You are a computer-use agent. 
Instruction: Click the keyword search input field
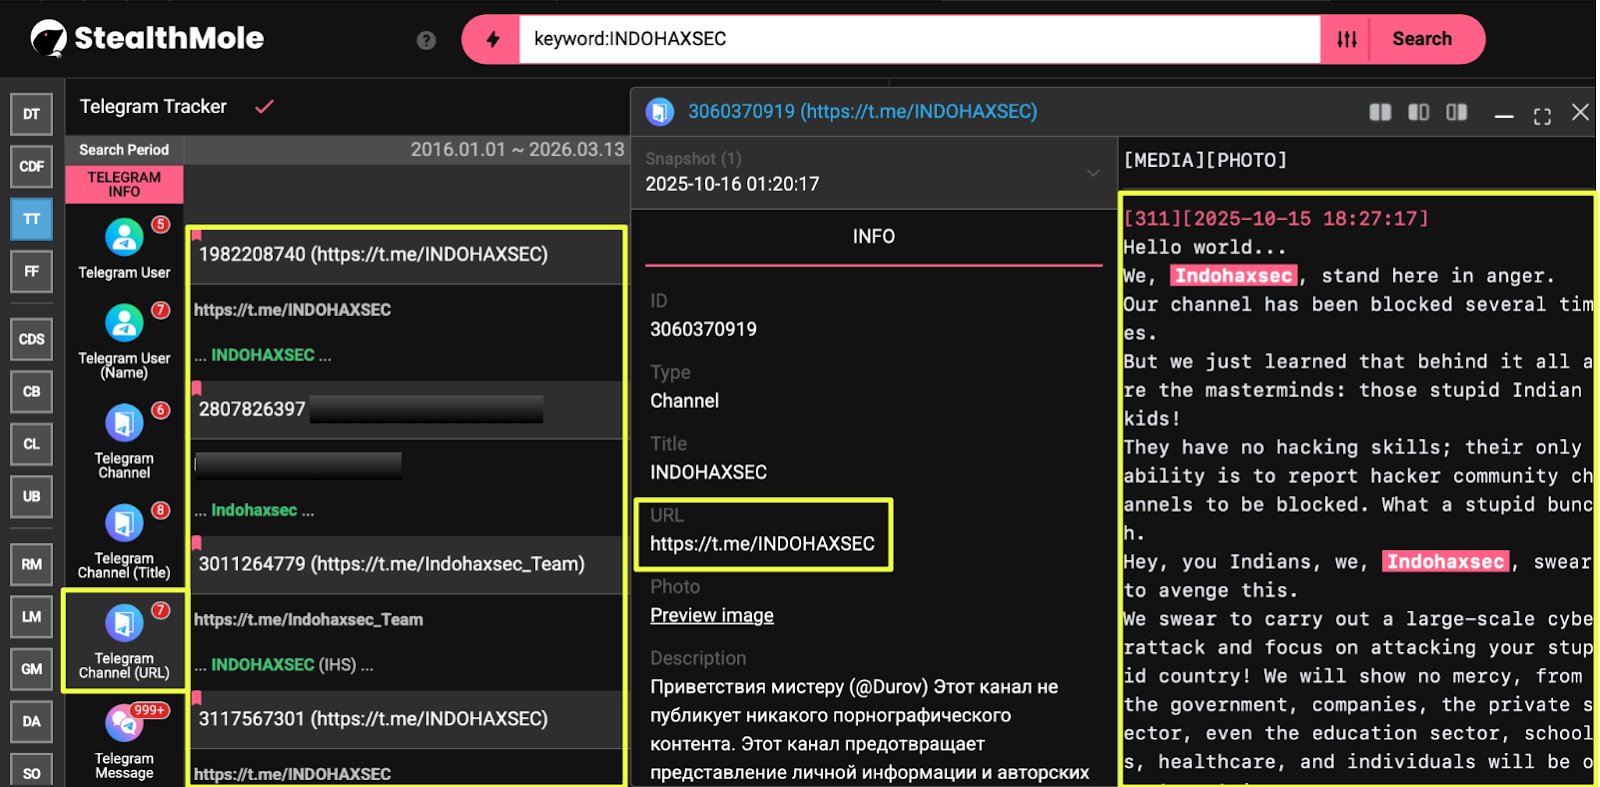918,39
